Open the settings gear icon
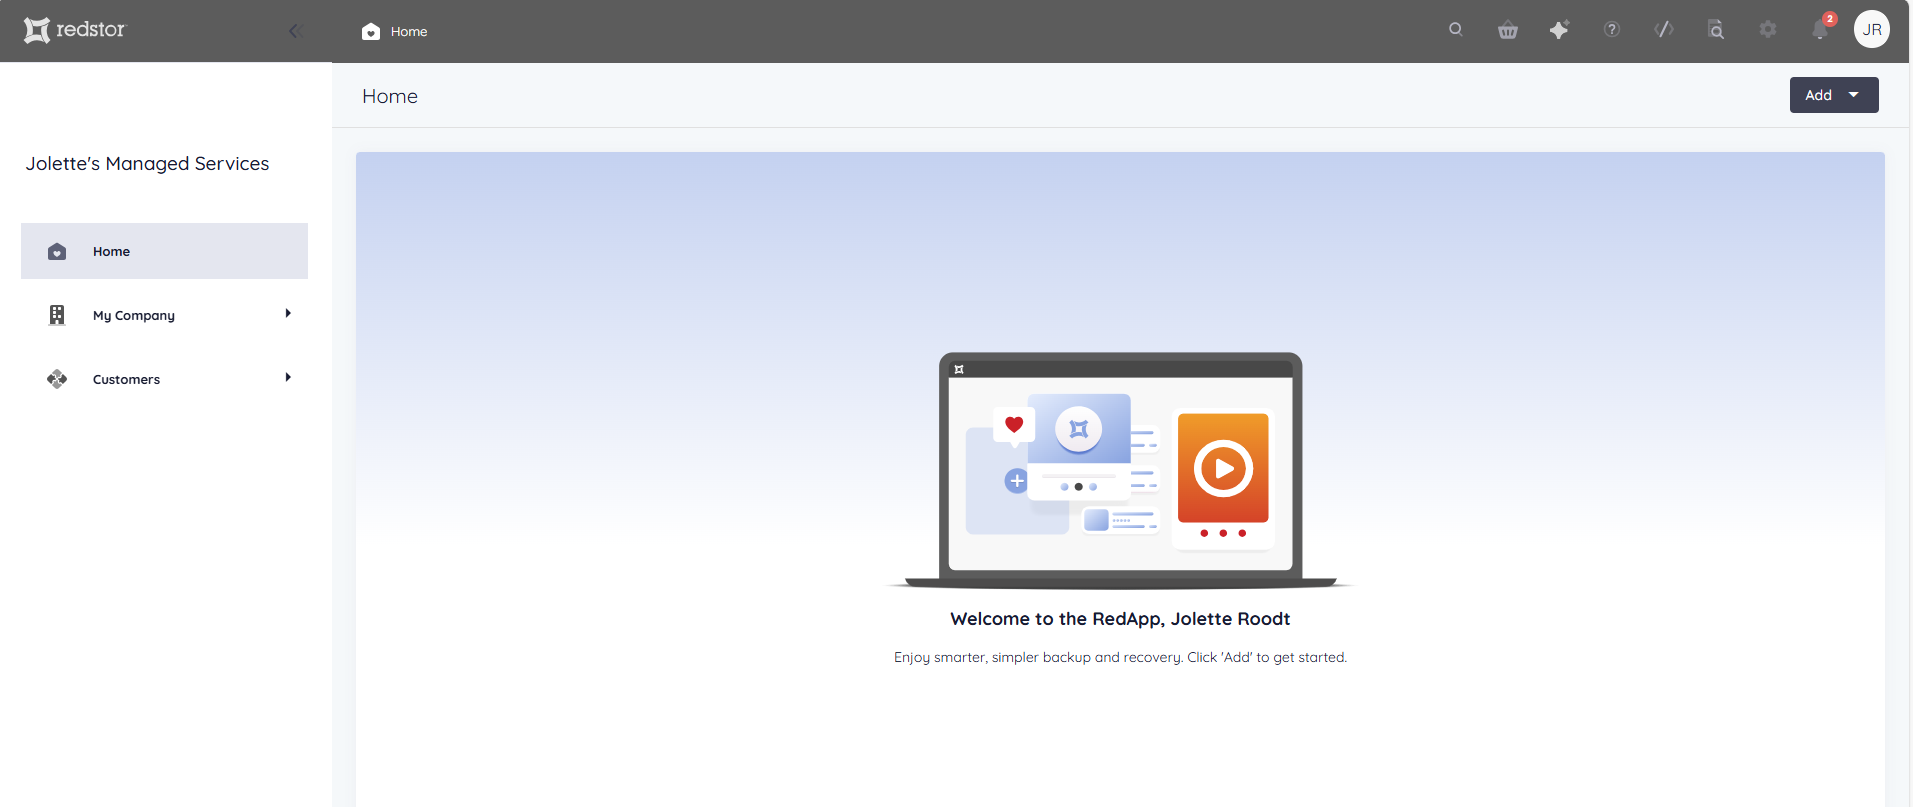1913x807 pixels. pos(1768,30)
